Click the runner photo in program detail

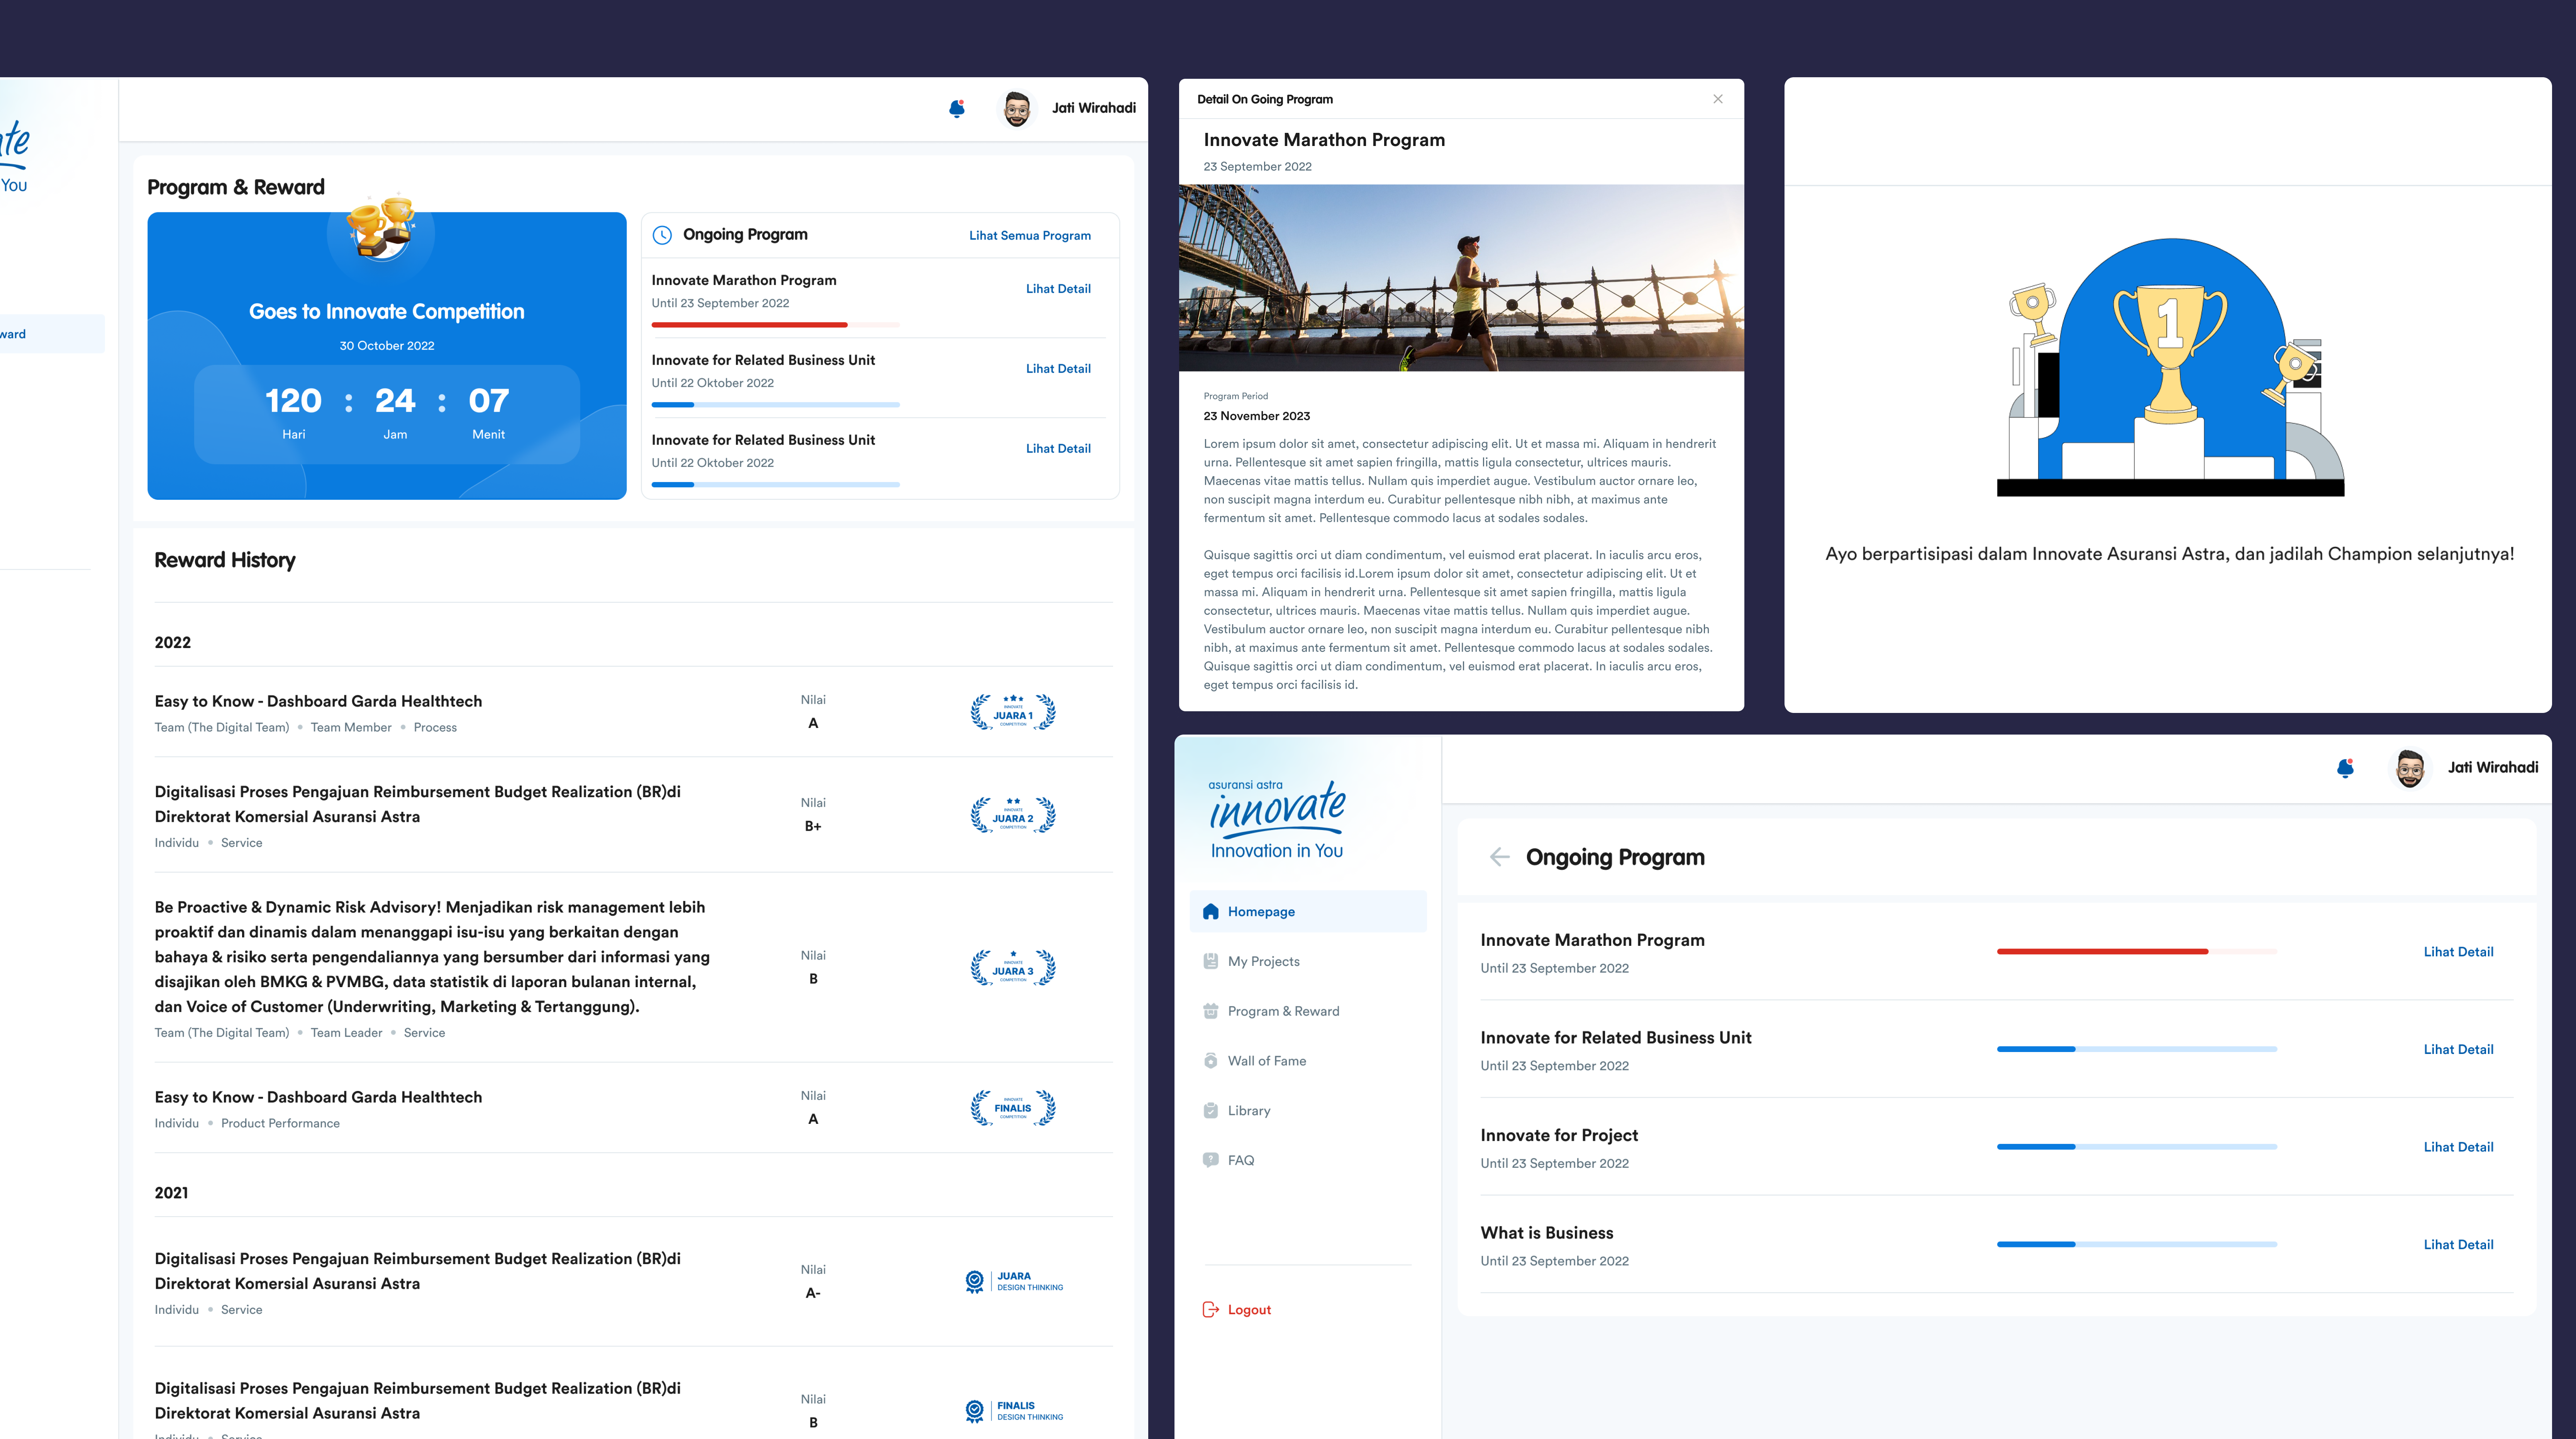click(1461, 278)
